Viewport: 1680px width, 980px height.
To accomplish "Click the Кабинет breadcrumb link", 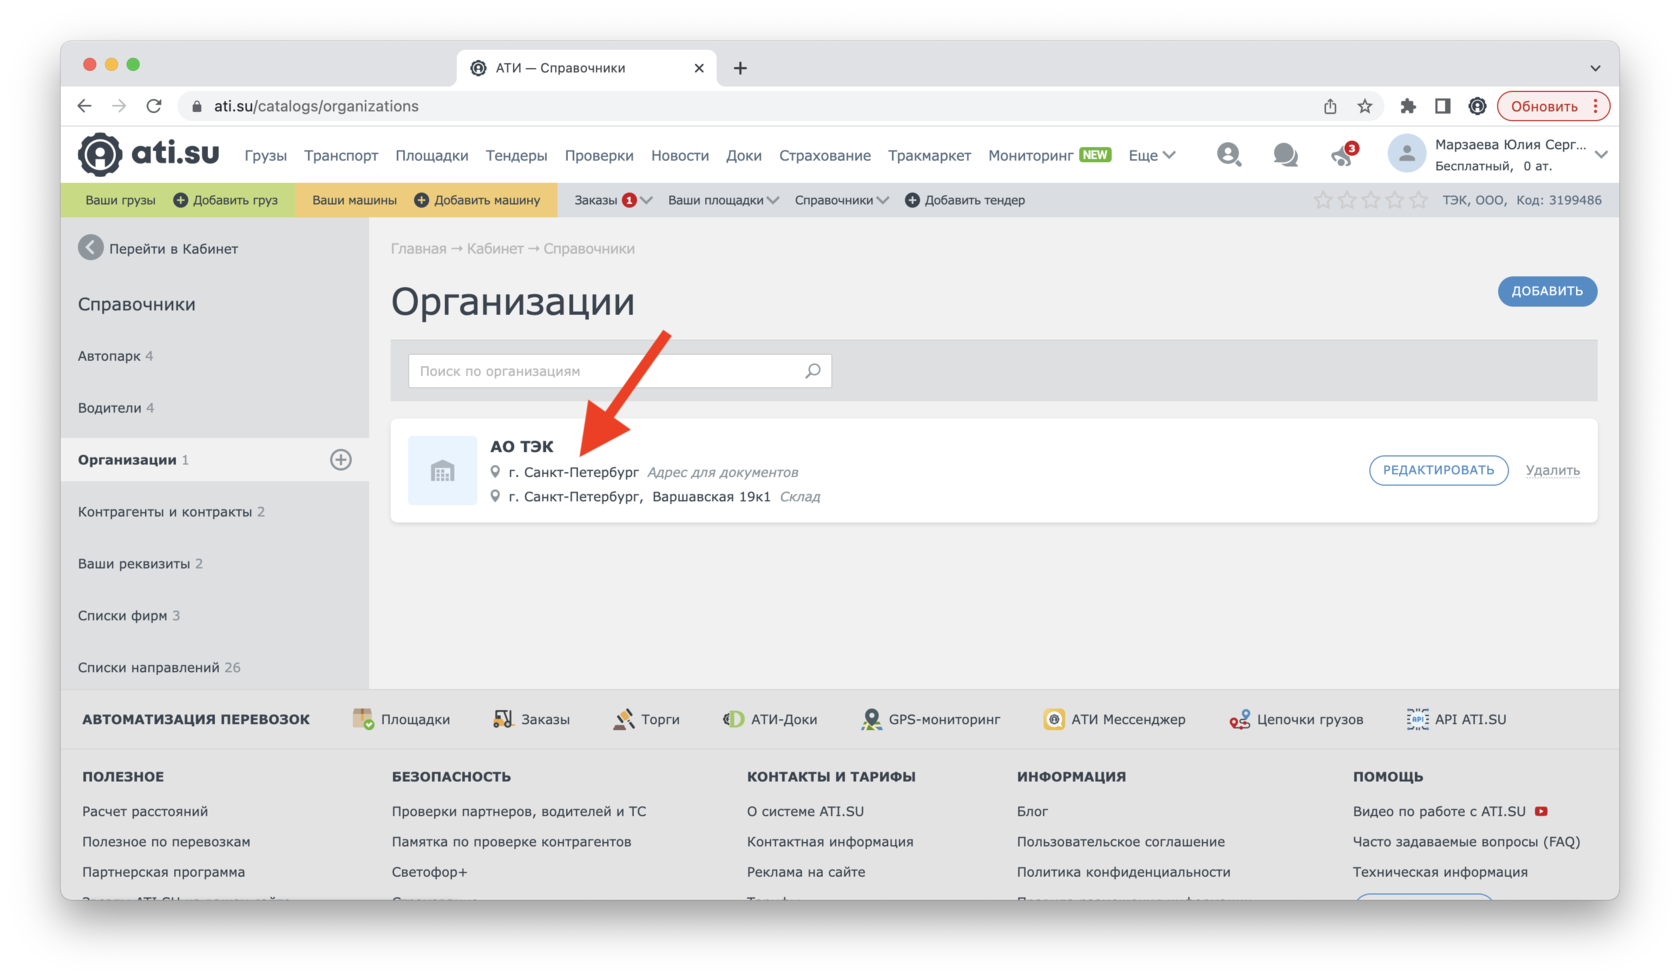I will [495, 248].
